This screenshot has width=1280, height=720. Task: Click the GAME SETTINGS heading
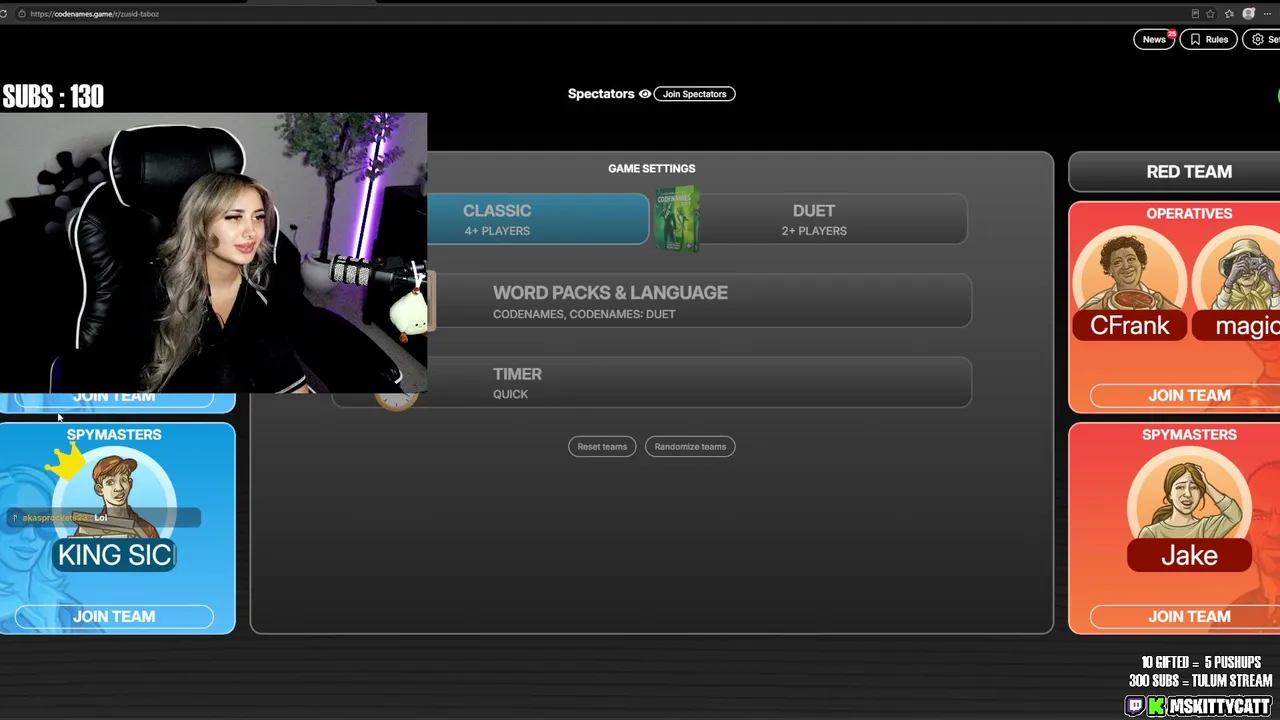[652, 169]
